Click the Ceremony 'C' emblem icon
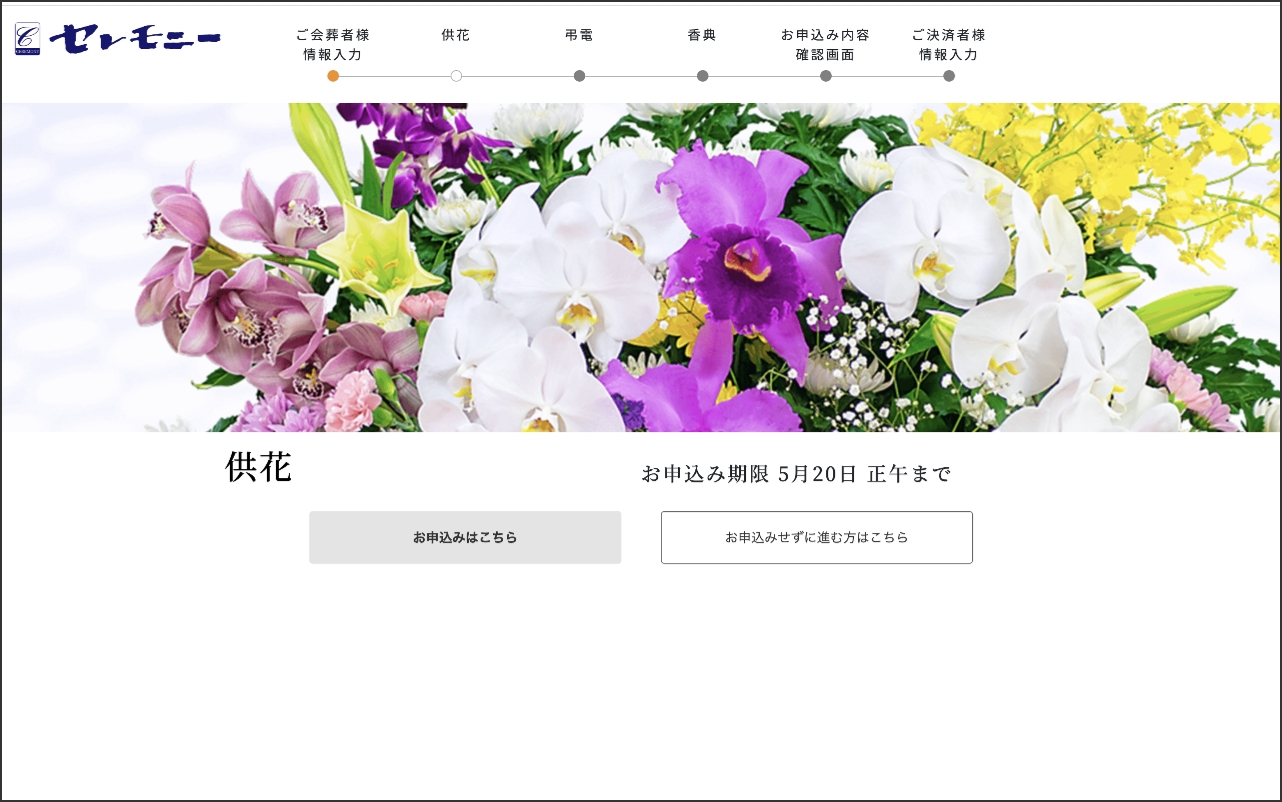Screen dimensions: 1282x802 pos(28,39)
